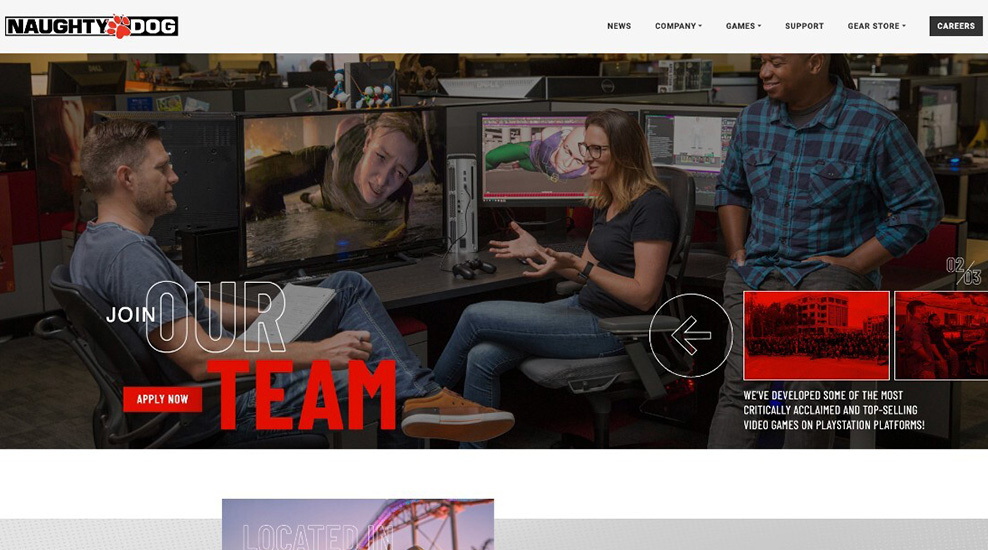Image resolution: width=988 pixels, height=550 pixels.
Task: Click the Join Our Team headline
Action: [x=252, y=356]
